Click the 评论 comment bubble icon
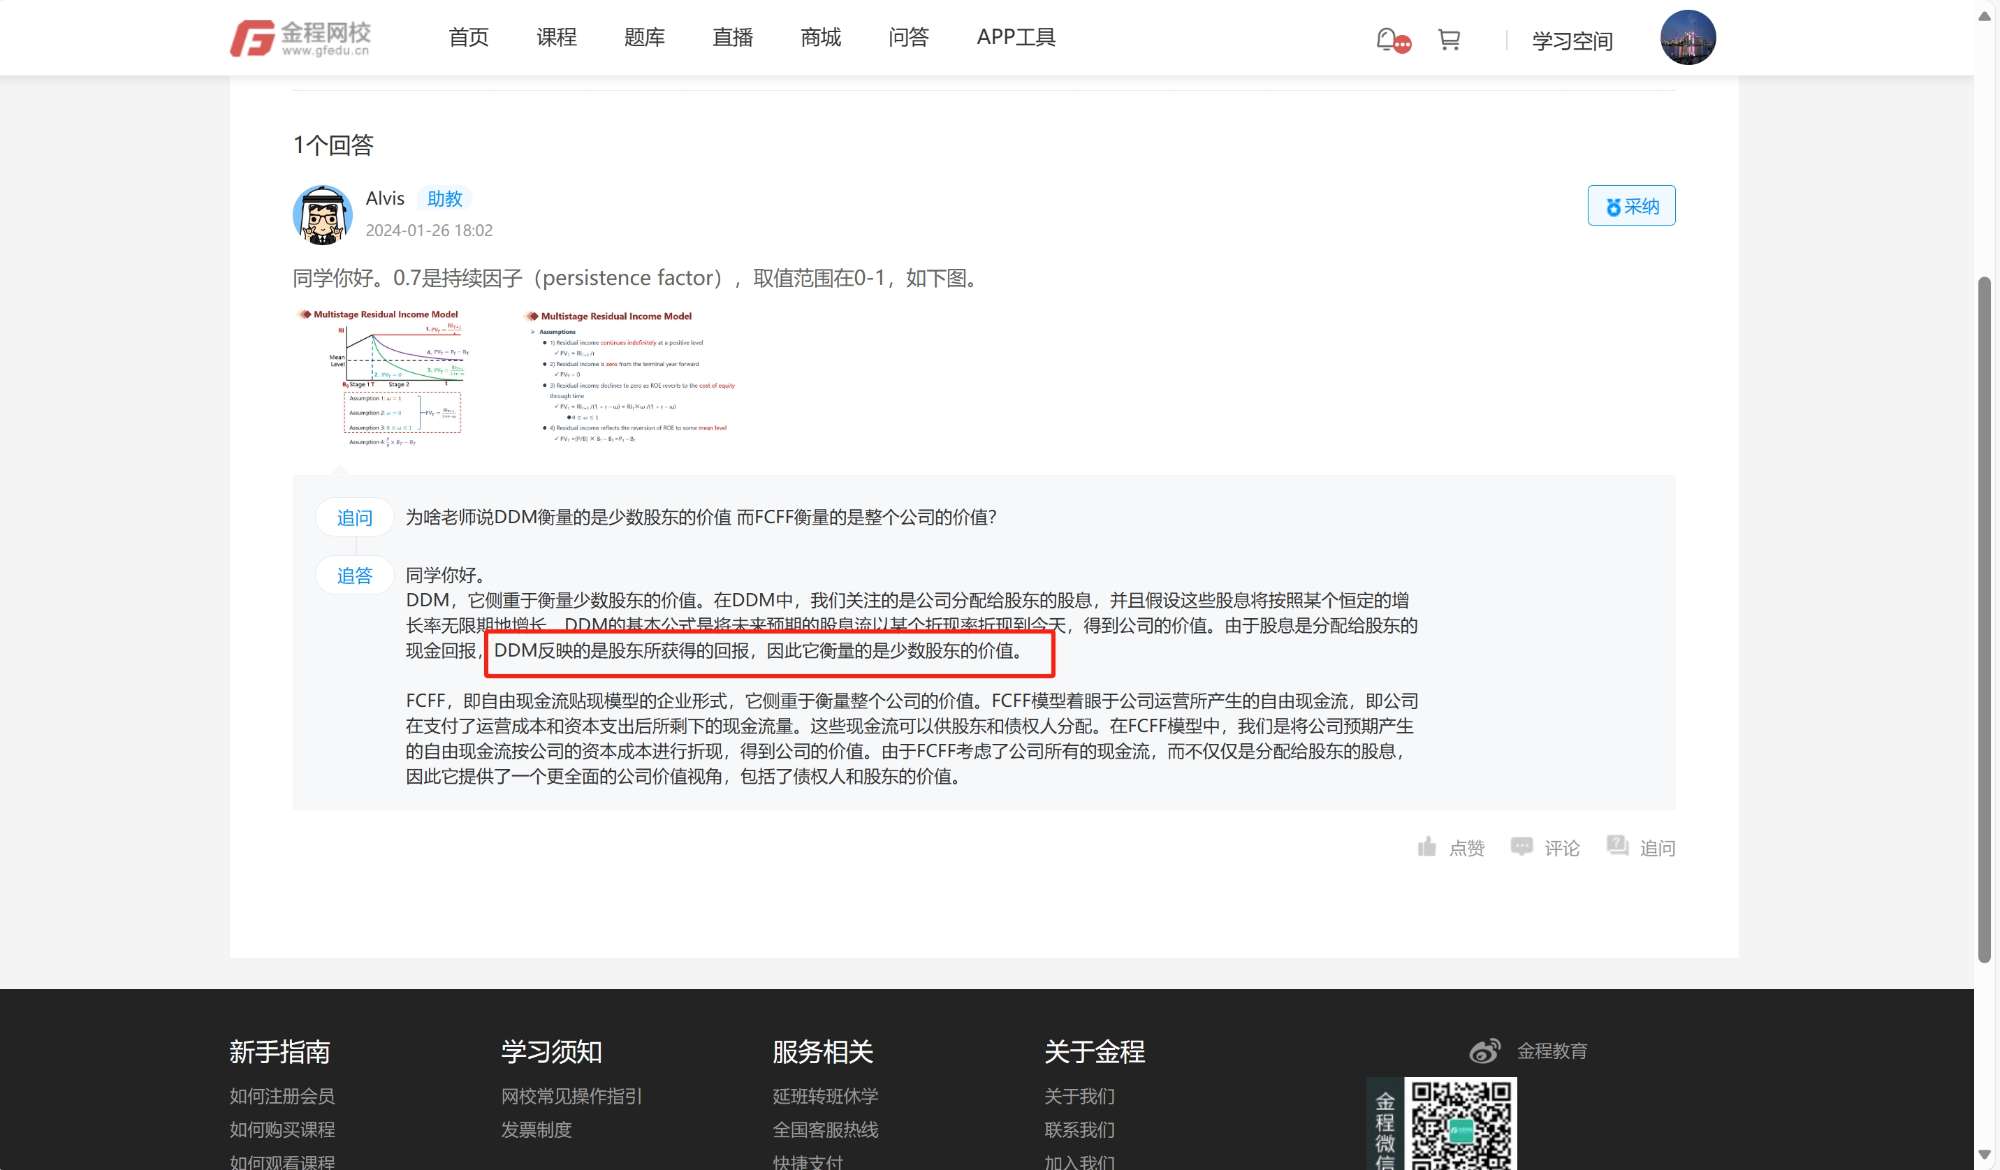The width and height of the screenshot is (2000, 1170). point(1521,847)
